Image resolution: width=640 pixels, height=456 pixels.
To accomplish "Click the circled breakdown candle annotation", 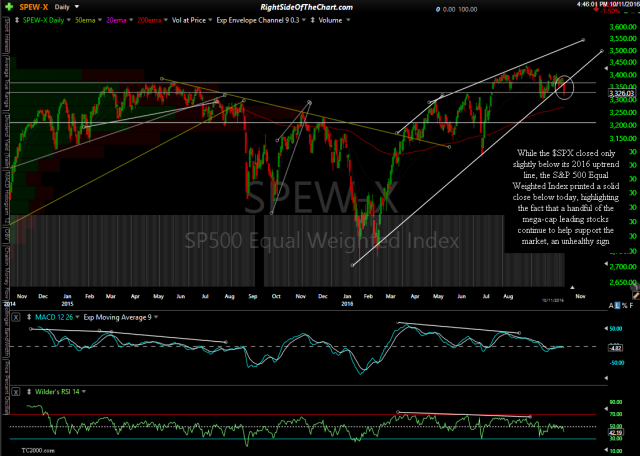I will 564,87.
